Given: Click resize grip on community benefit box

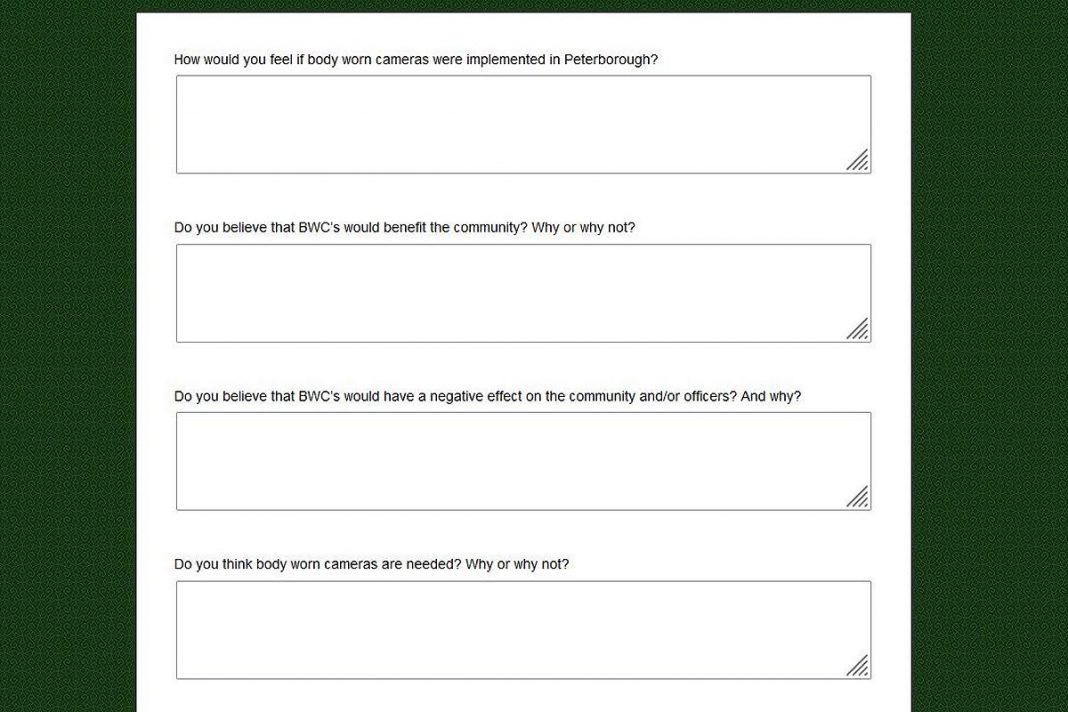Looking at the screenshot, I should click(x=858, y=330).
